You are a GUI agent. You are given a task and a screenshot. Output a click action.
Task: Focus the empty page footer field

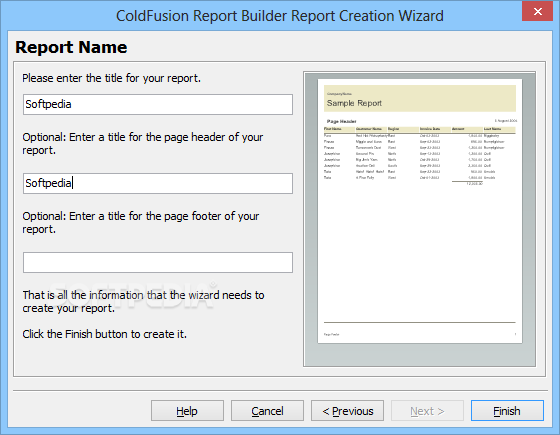click(x=158, y=262)
